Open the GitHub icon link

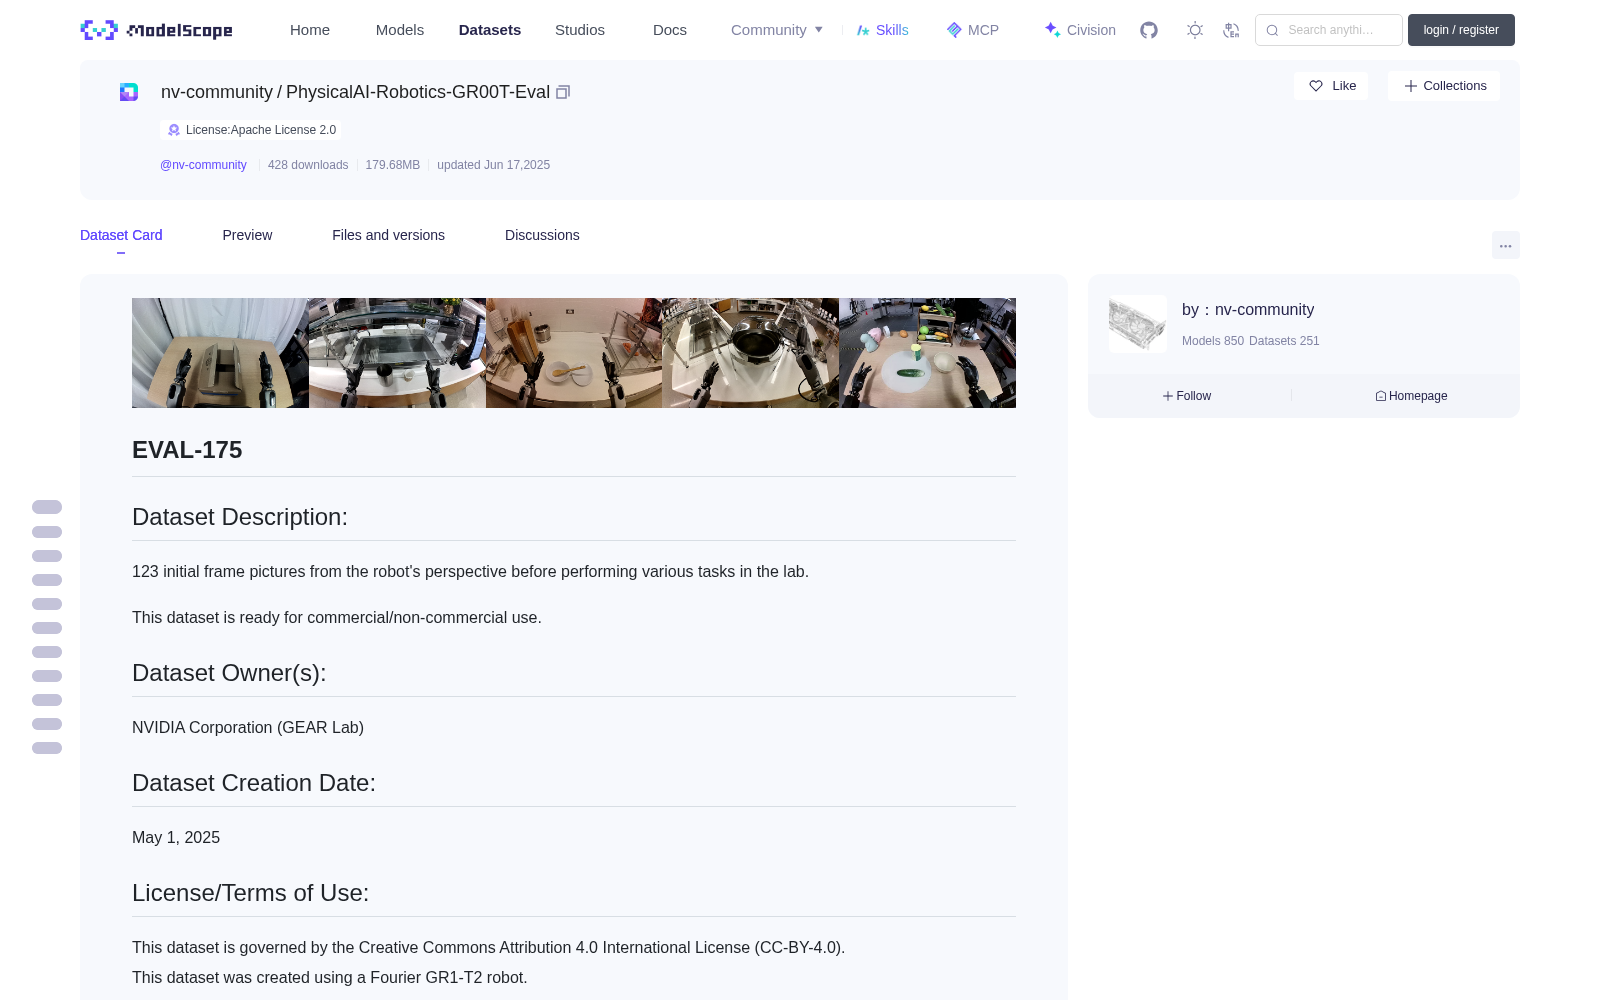1149,30
